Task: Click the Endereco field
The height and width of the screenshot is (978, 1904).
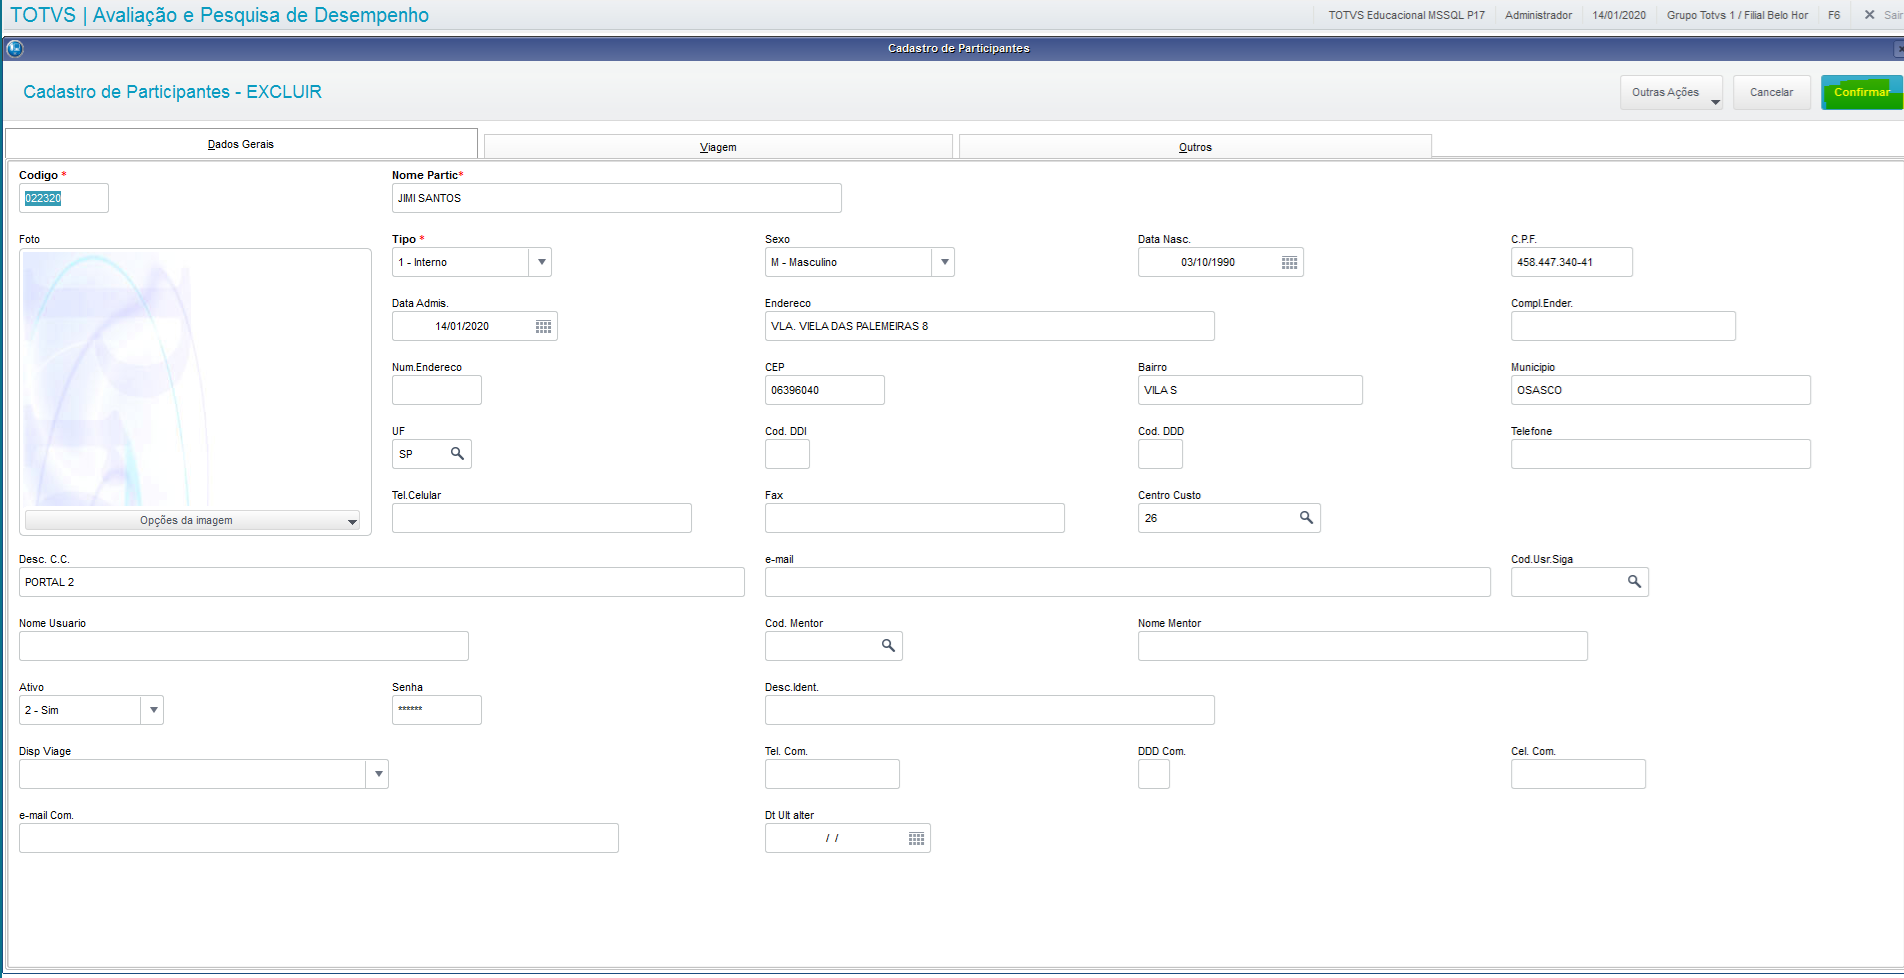Action: coord(989,326)
